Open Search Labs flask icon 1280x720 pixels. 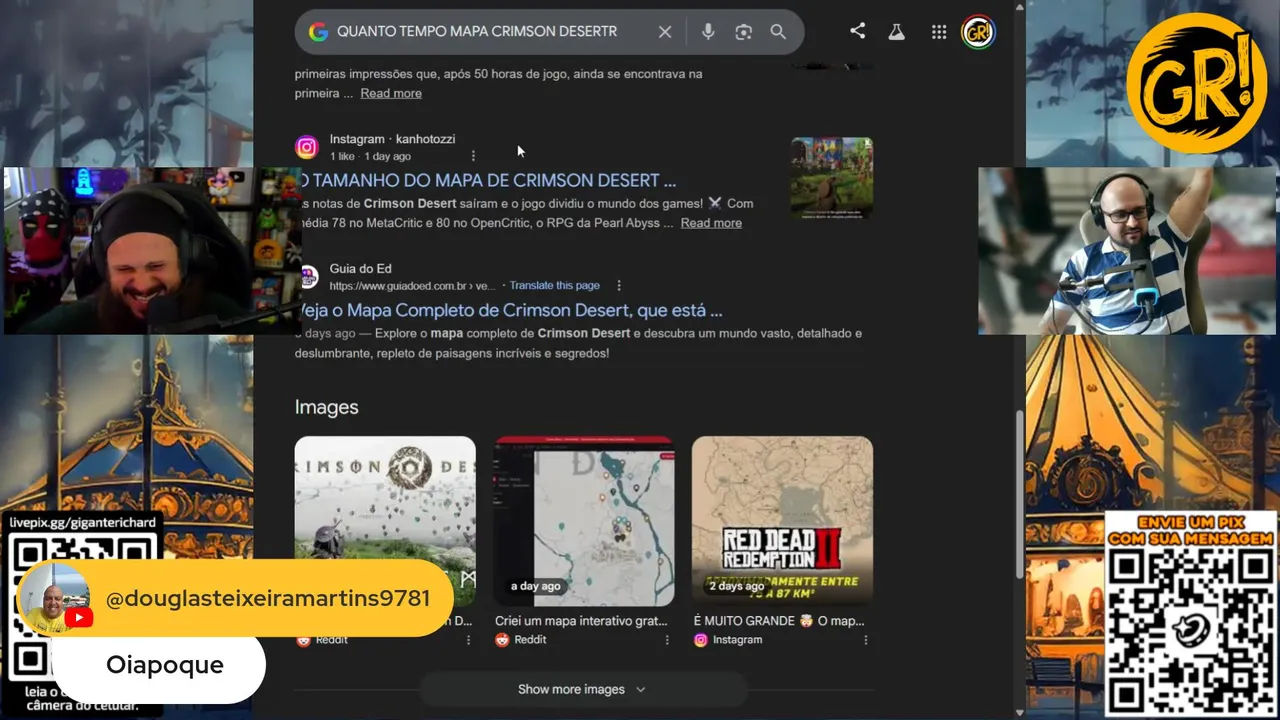click(x=896, y=32)
